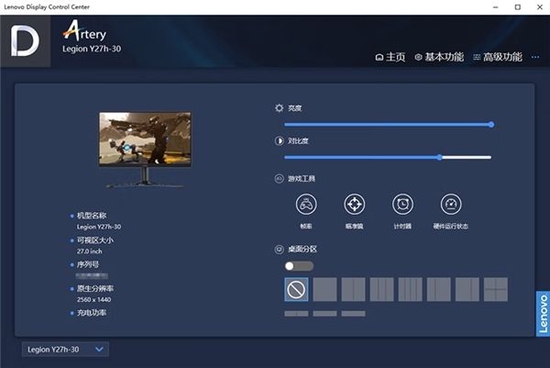Viewport: 550px width, 368px height.
Task: Choose the two-column desktop partition layout
Action: [x=353, y=289]
